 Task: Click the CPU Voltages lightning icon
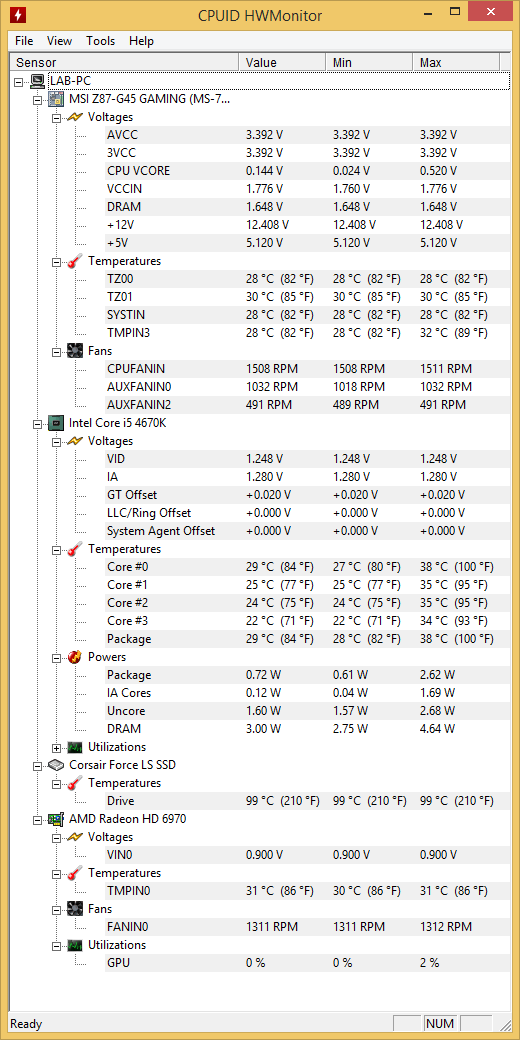pos(75,441)
